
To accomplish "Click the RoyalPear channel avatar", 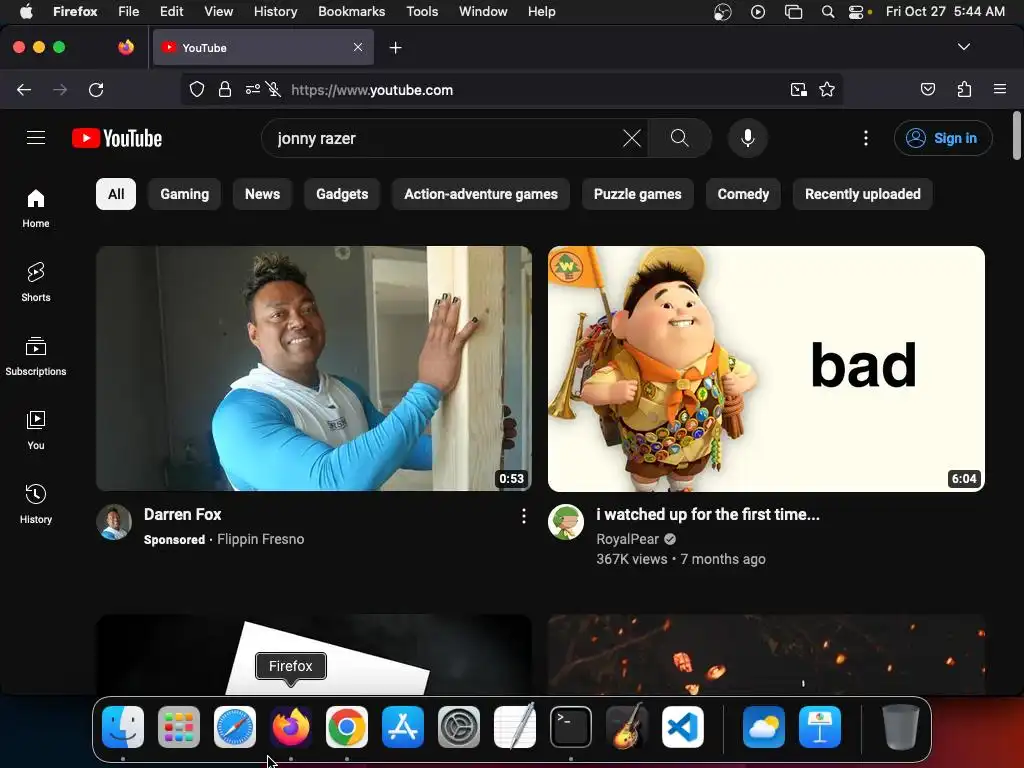I will (566, 522).
